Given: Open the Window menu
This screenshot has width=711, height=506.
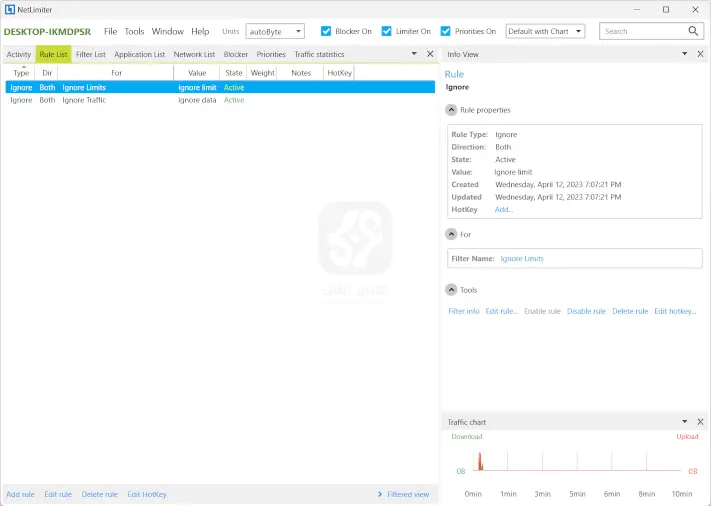Looking at the screenshot, I should coord(167,31).
